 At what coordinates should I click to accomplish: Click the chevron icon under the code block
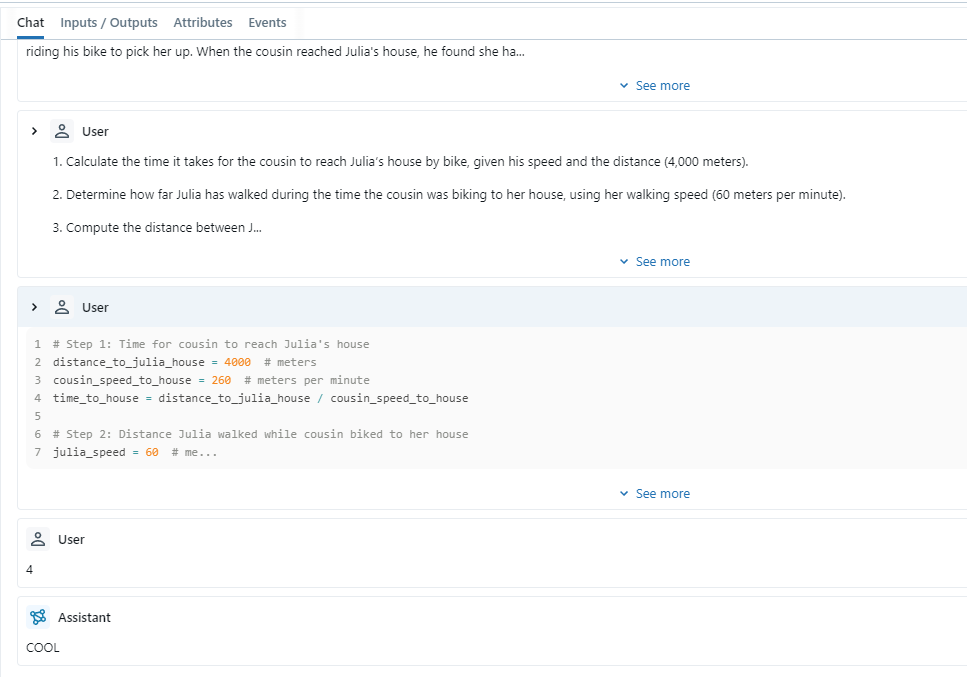point(623,493)
